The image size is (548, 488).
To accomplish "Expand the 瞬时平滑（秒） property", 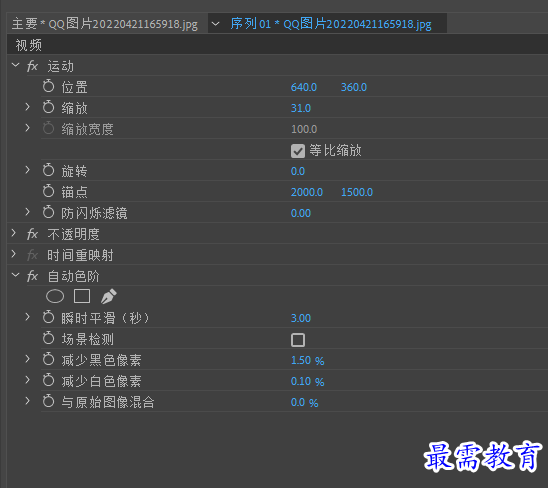I will coord(28,317).
